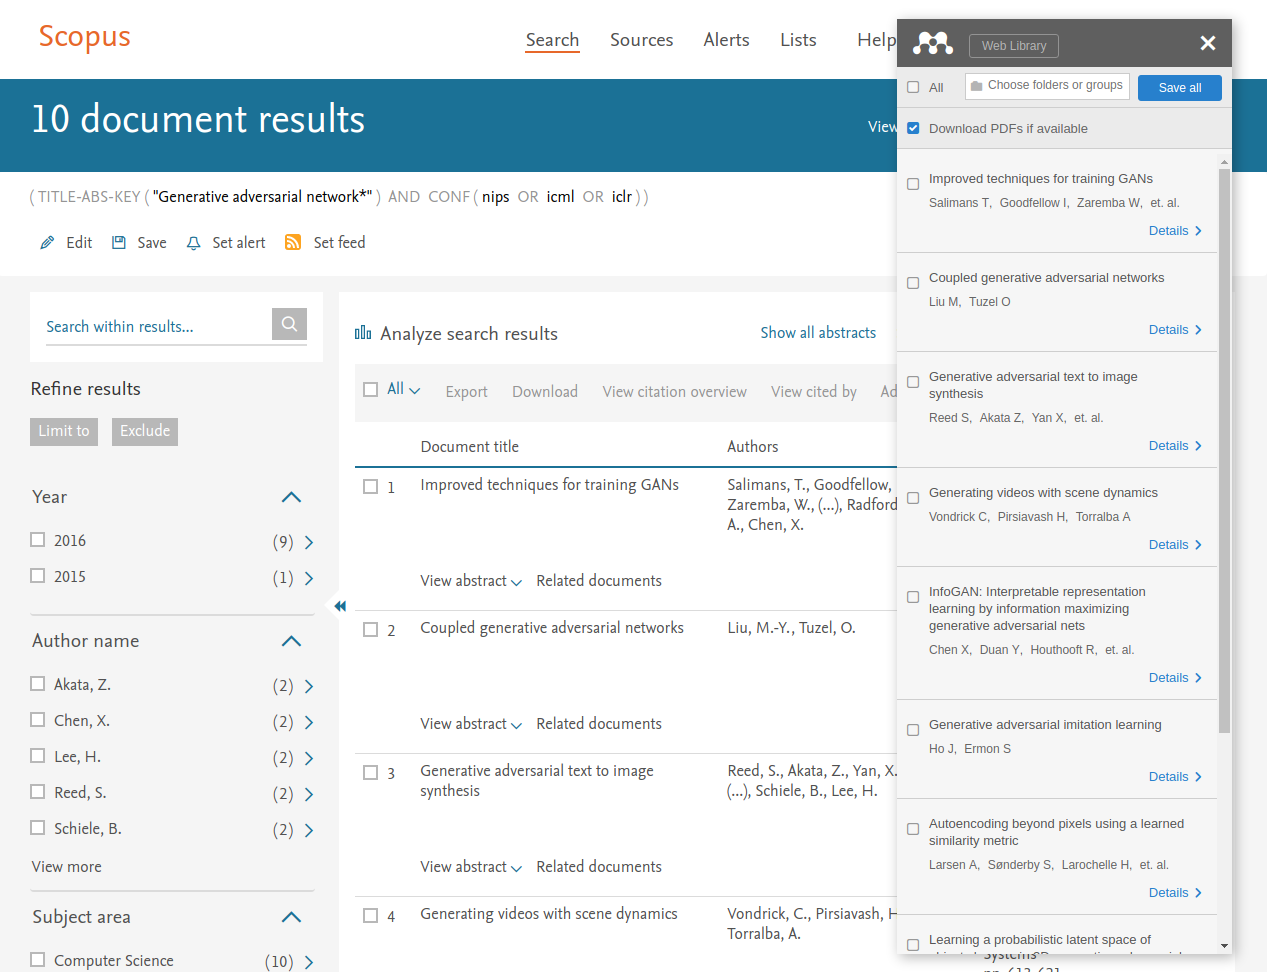
Task: Click the Exclude button
Action: pyautogui.click(x=145, y=432)
